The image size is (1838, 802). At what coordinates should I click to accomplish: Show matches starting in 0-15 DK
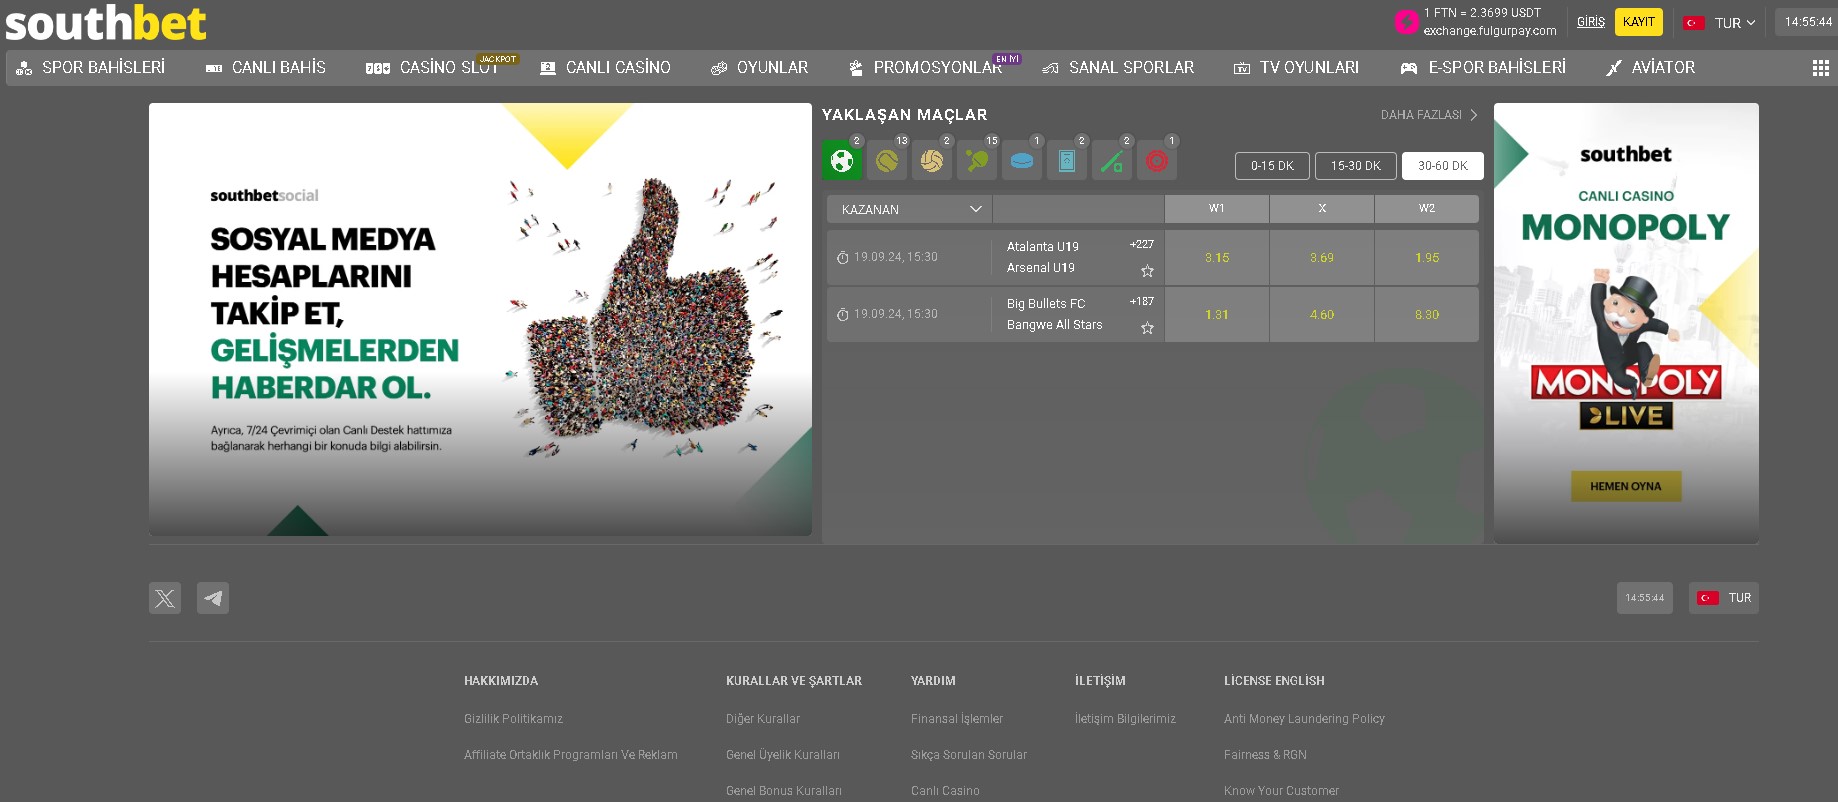pos(1272,166)
